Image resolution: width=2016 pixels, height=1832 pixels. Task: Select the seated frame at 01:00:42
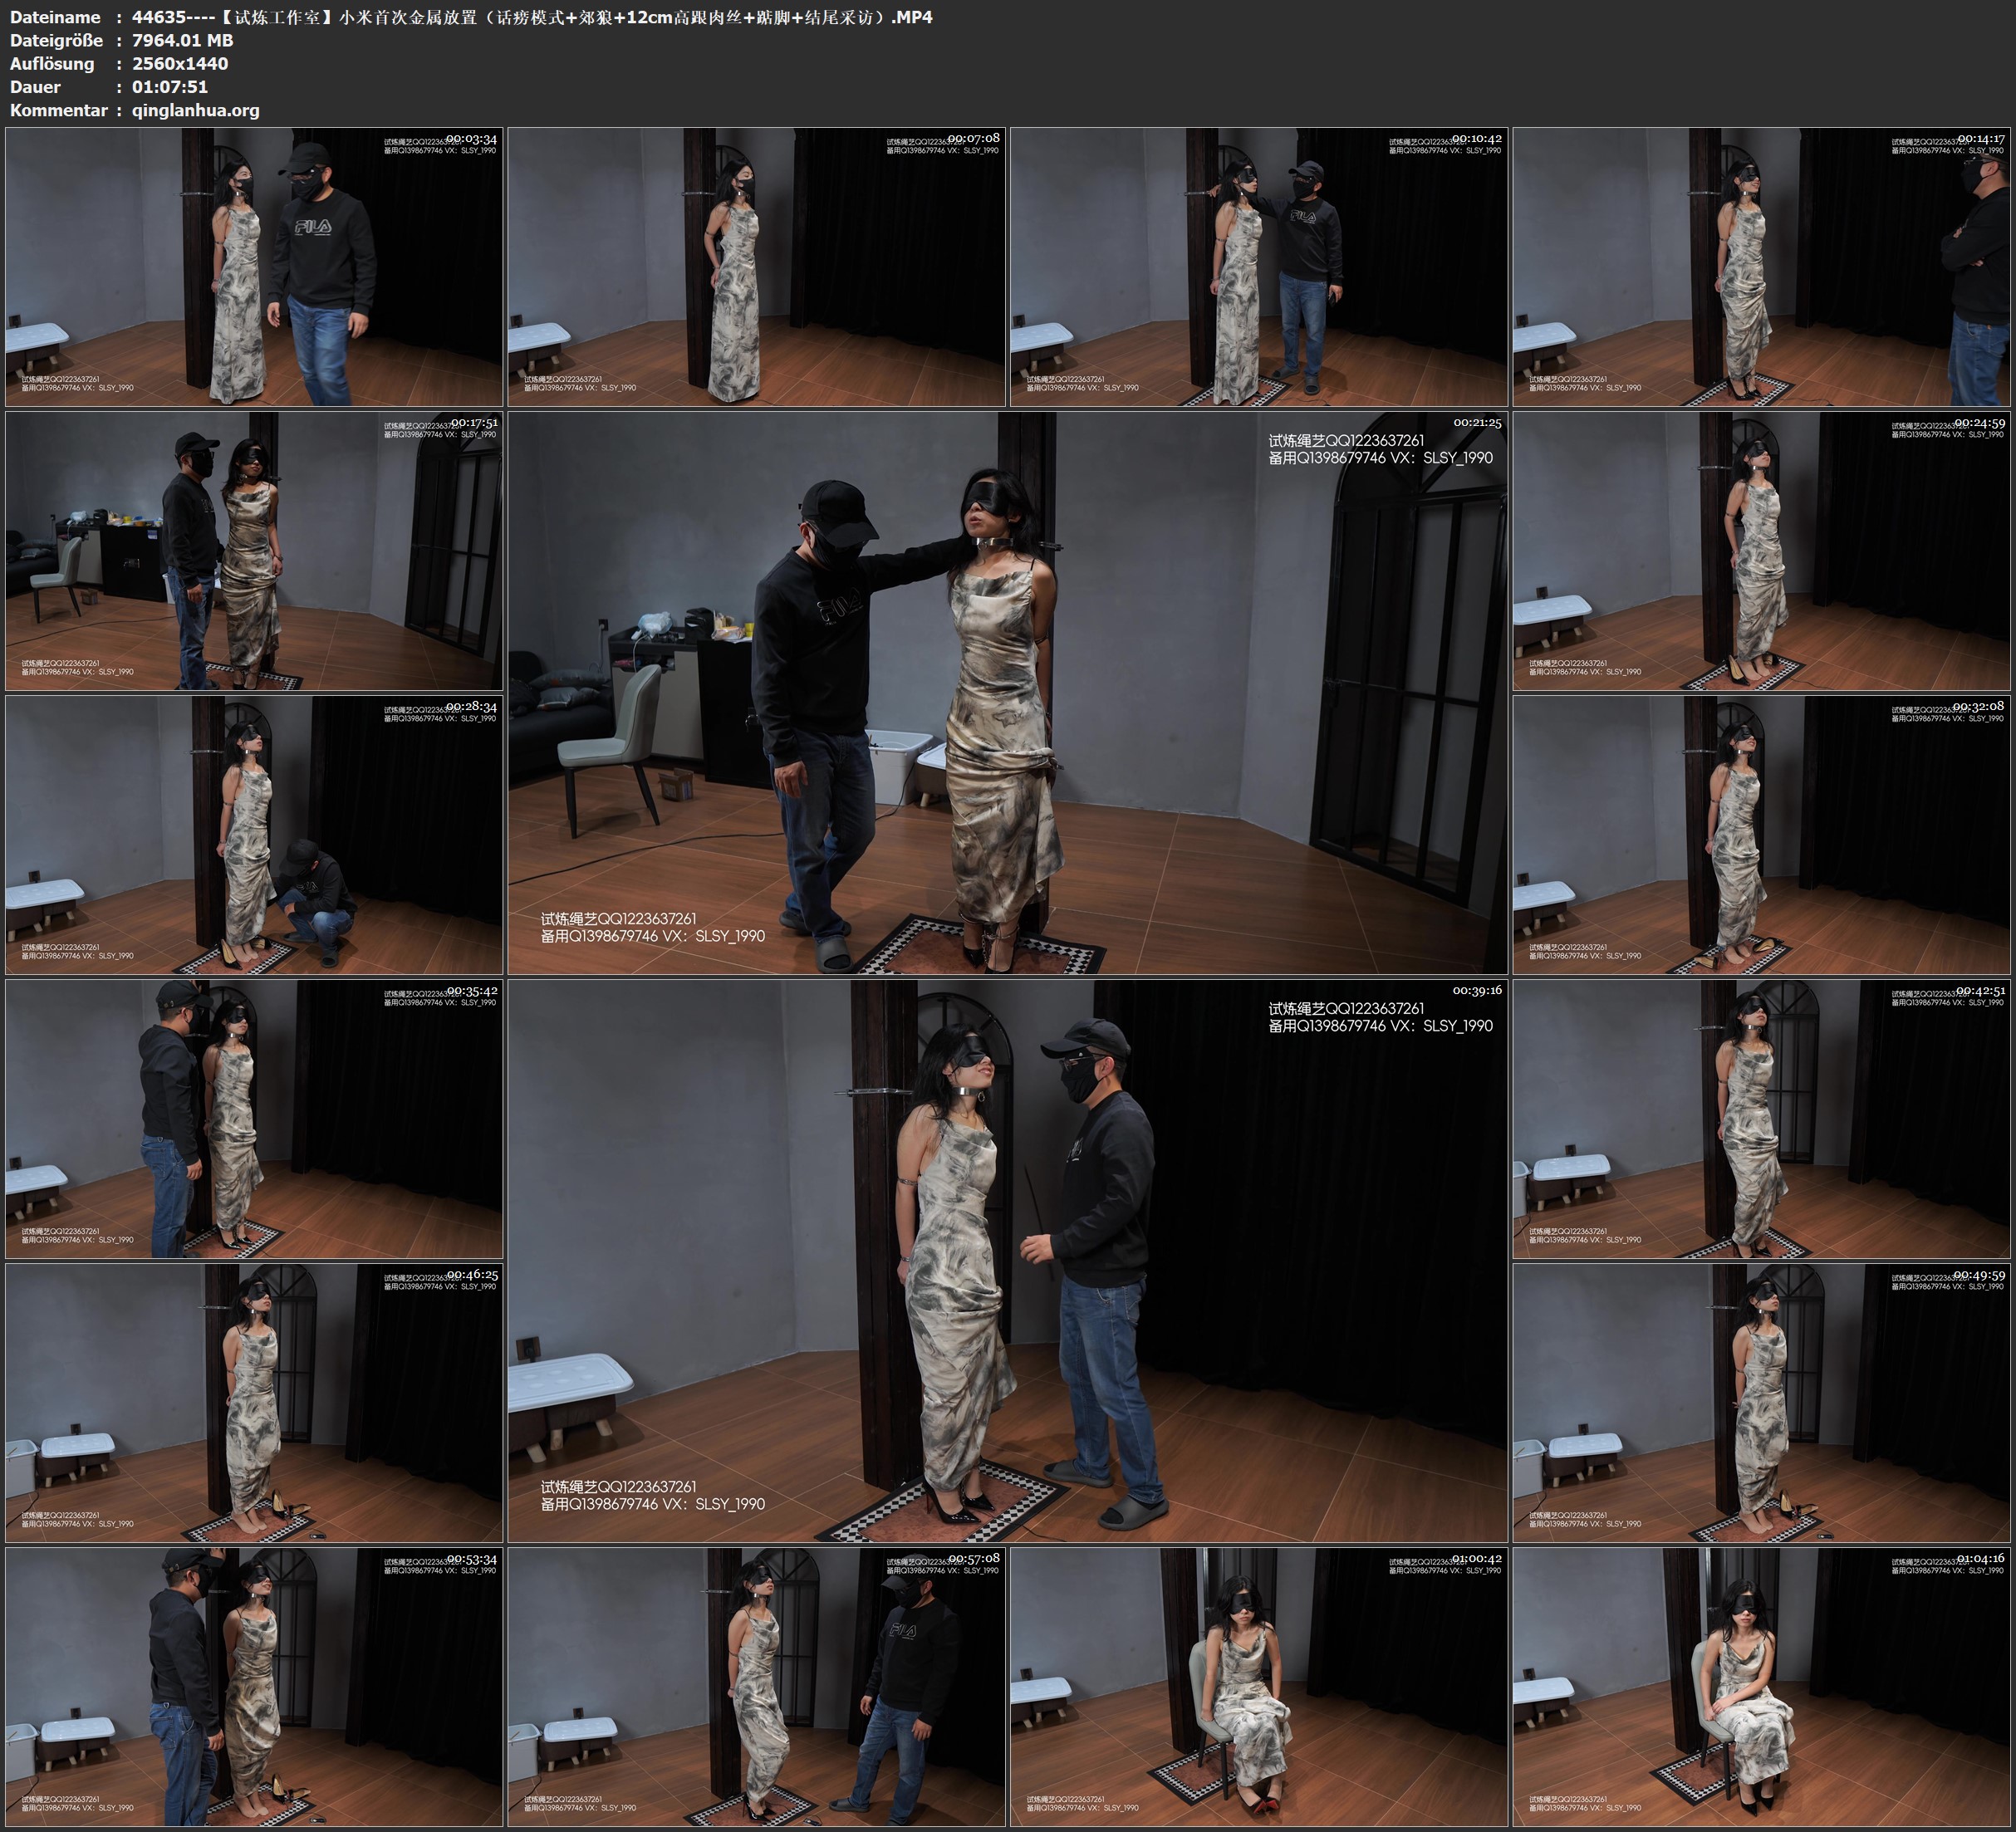pos(1258,1687)
